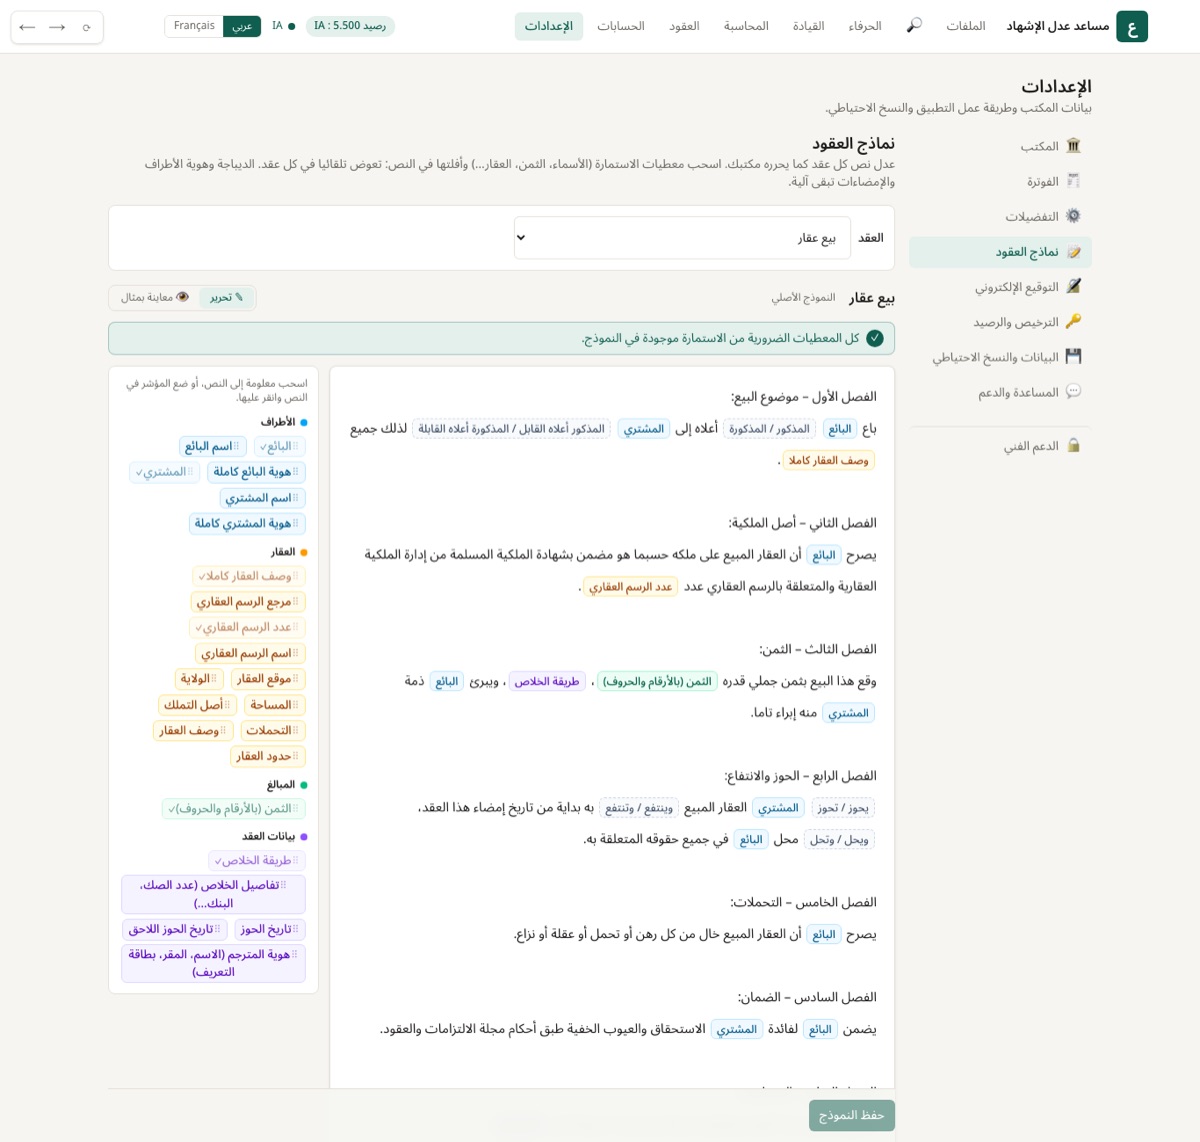Click يحوز / تحوز variant token
The image size is (1200, 1142).
(843, 807)
